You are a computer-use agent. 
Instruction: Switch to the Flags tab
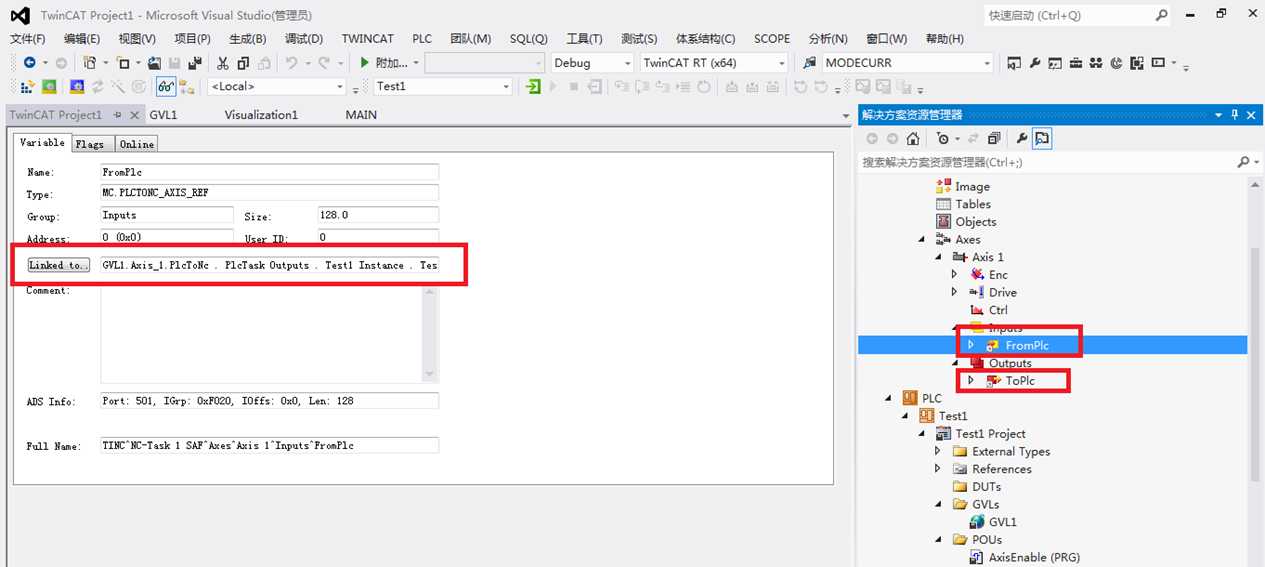pyautogui.click(x=90, y=144)
